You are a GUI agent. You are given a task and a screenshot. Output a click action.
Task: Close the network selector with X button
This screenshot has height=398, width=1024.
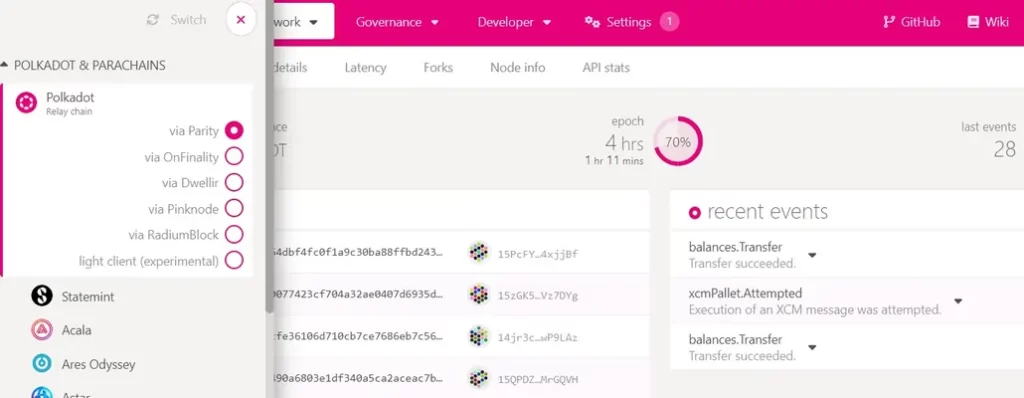click(x=240, y=20)
